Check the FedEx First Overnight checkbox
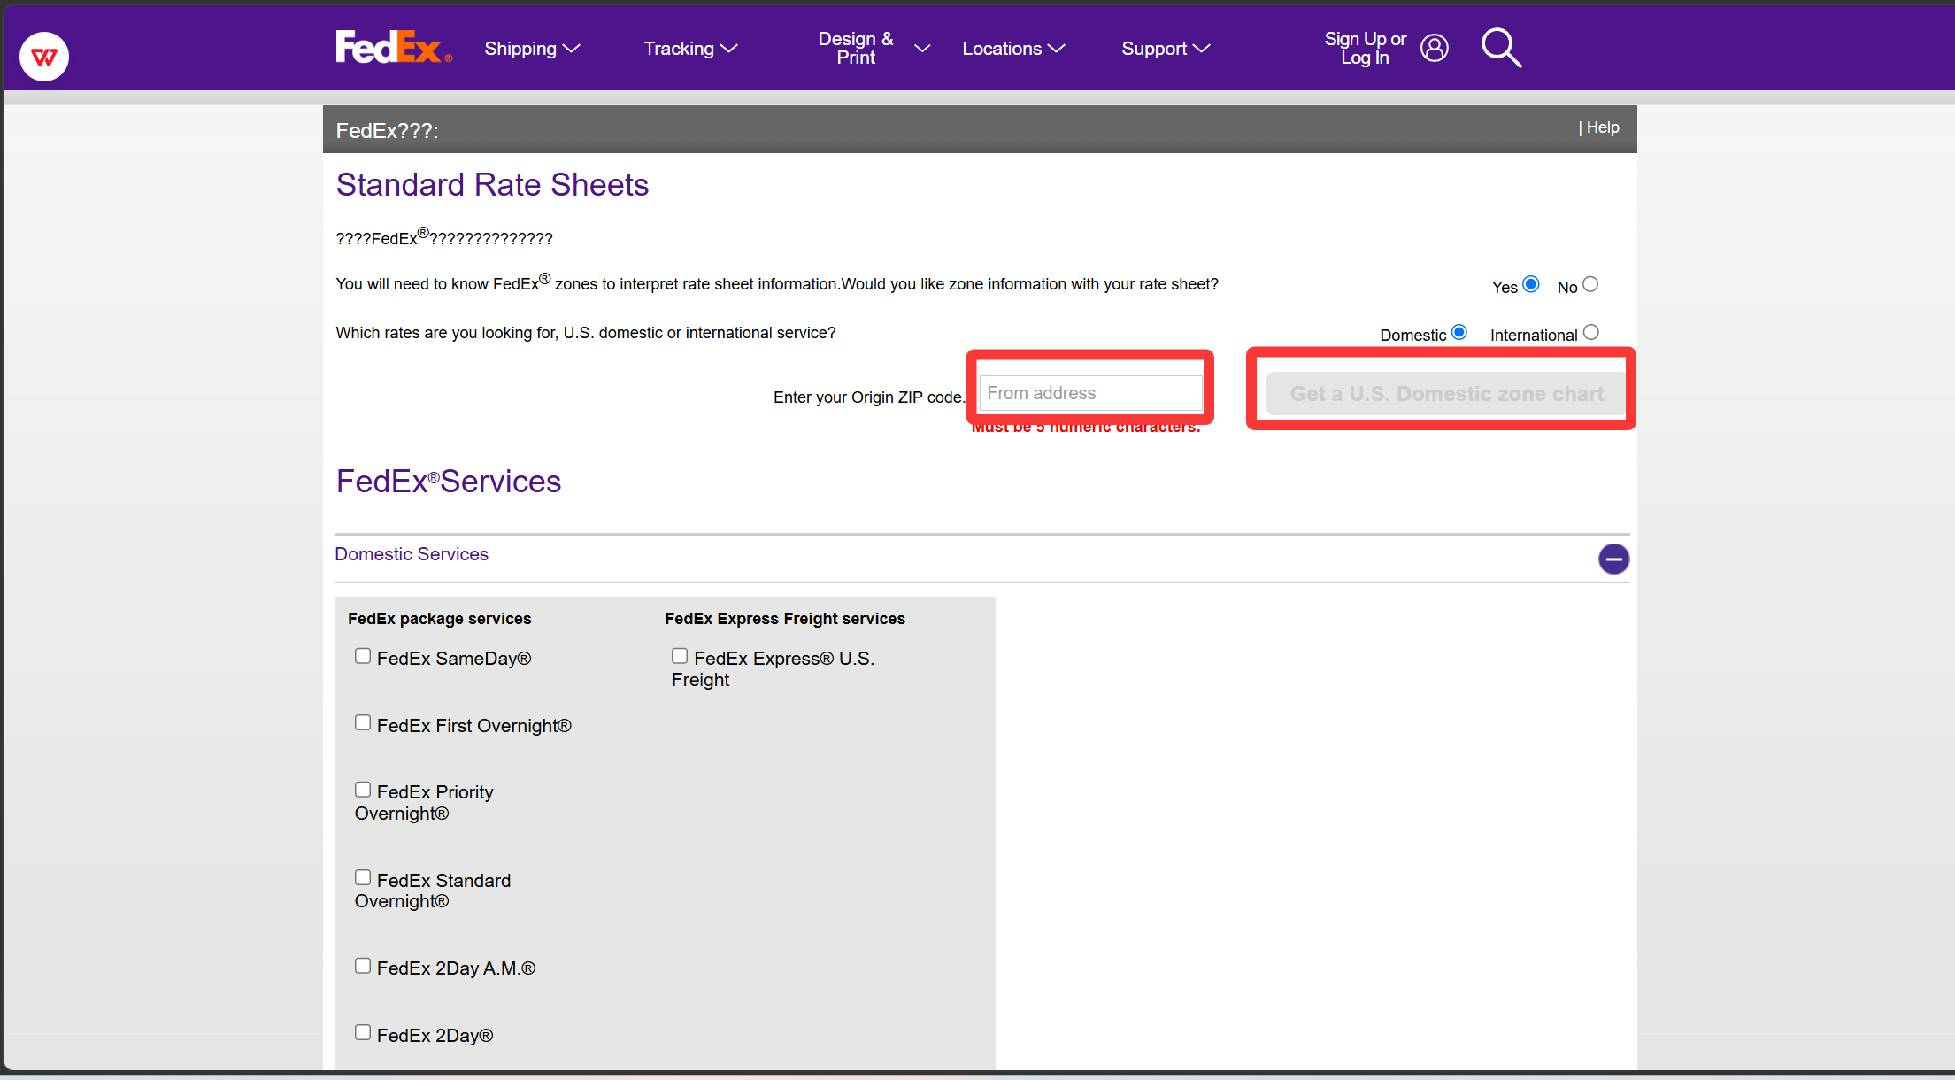Viewport: 1955px width, 1080px height. click(x=363, y=722)
